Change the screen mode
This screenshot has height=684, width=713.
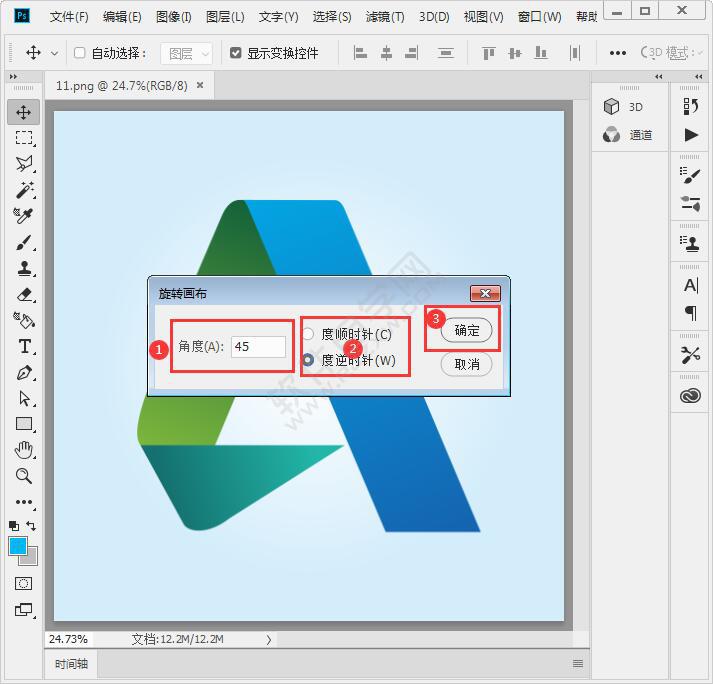(x=24, y=610)
